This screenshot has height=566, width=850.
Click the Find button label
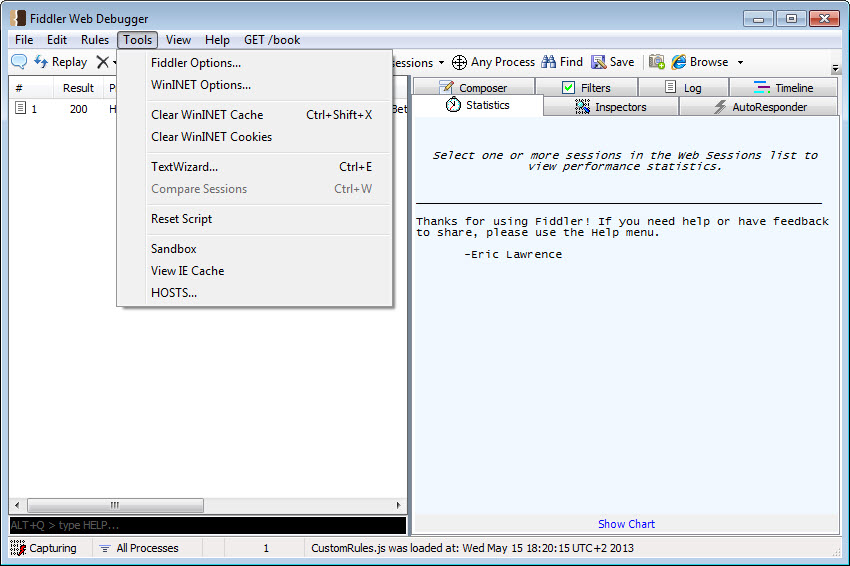pyautogui.click(x=571, y=62)
